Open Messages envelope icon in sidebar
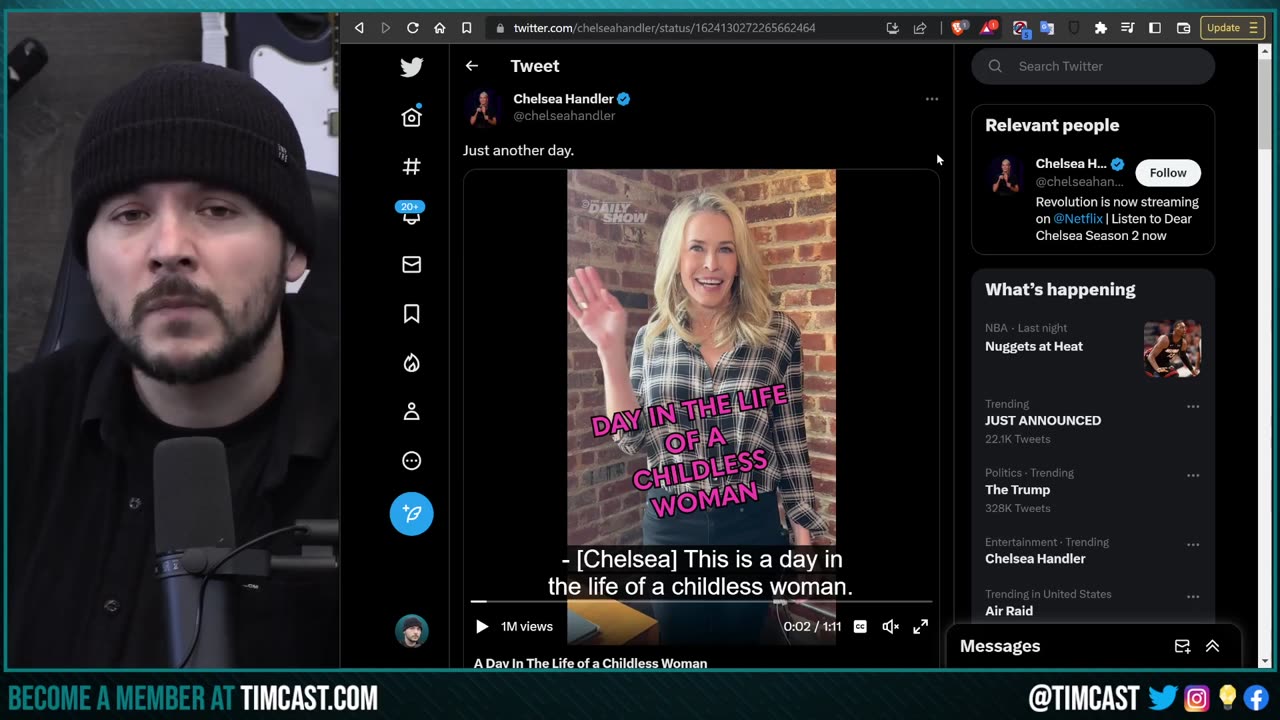This screenshot has height=720, width=1280. point(411,264)
